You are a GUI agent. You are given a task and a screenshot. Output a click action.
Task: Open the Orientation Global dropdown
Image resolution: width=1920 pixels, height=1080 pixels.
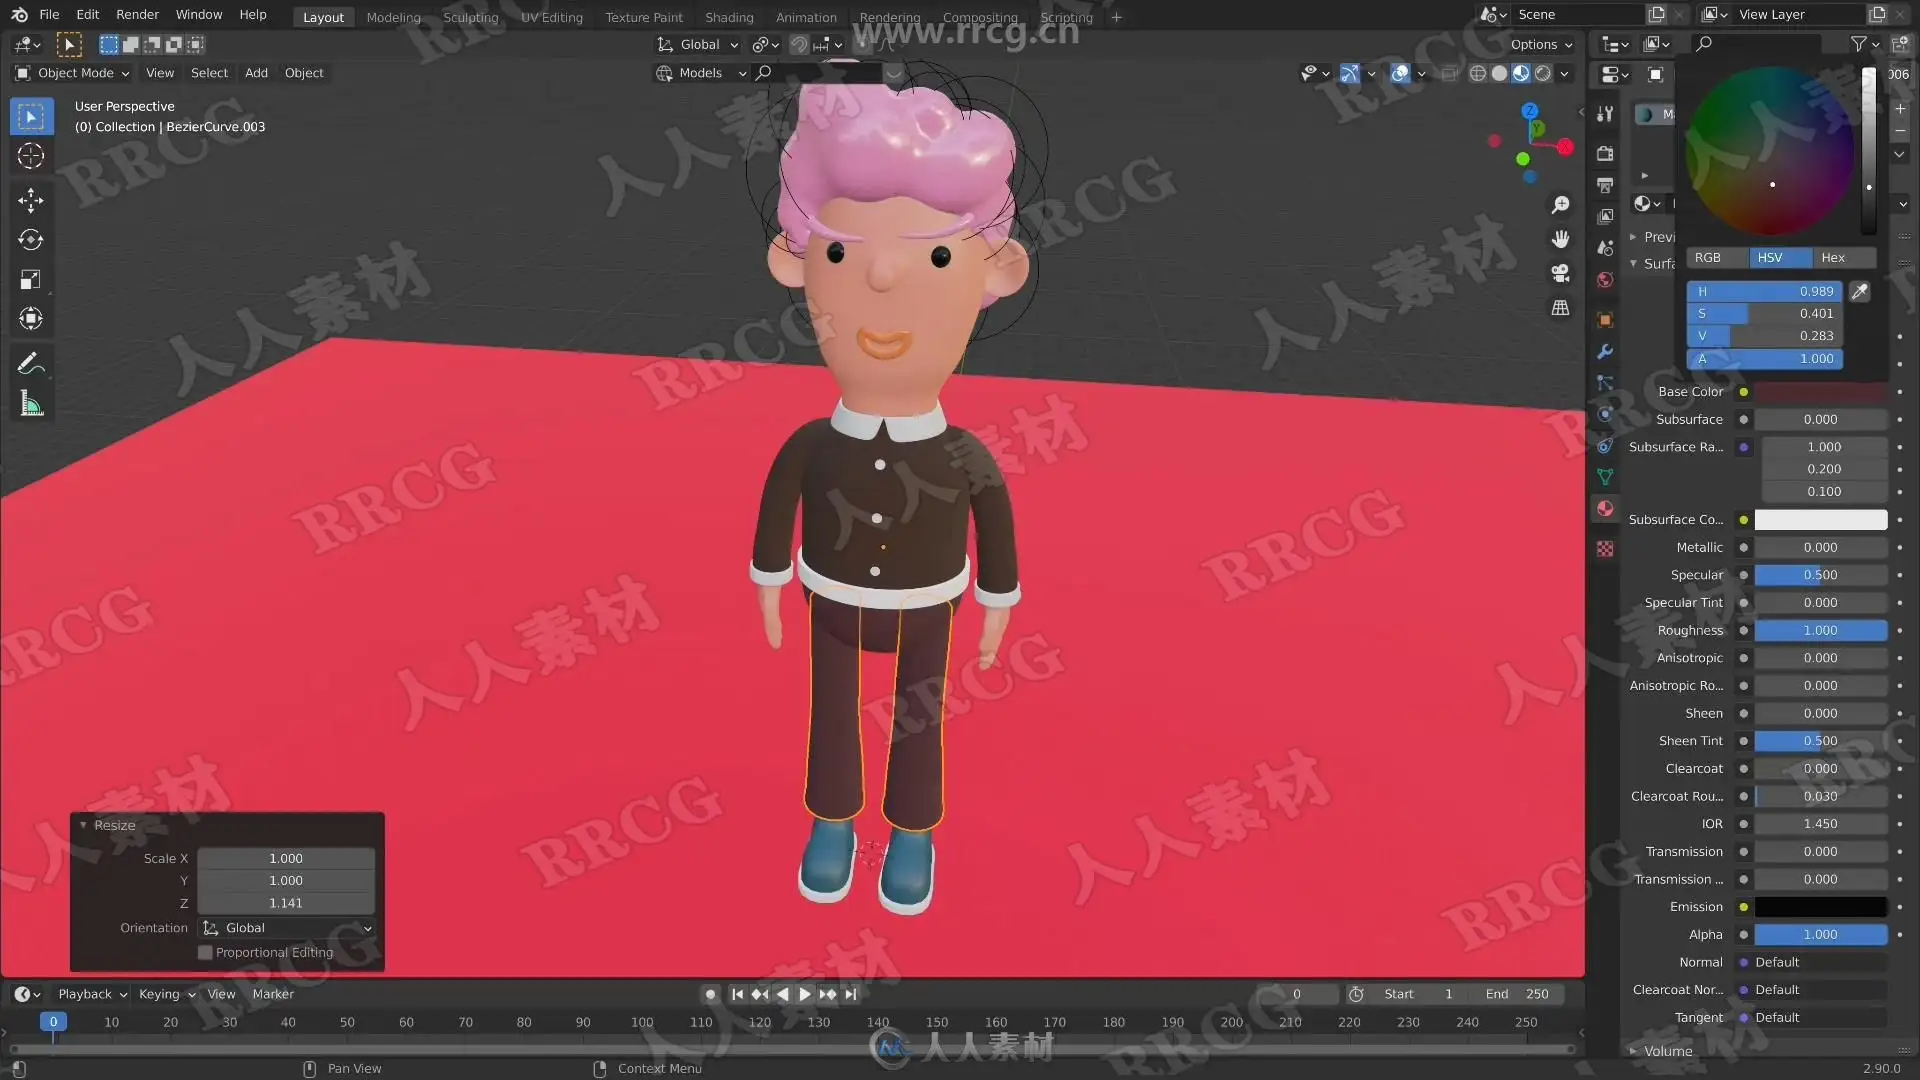click(x=286, y=928)
